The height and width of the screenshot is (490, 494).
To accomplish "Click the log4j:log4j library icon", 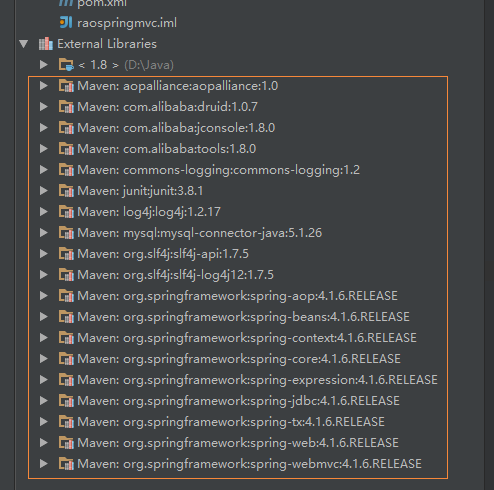I will [66, 212].
